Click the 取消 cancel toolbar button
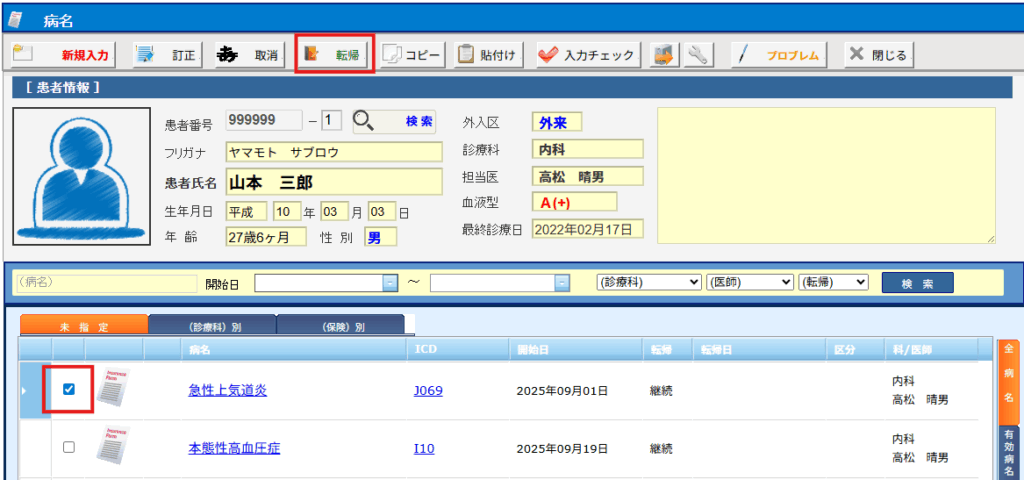Screen dimensions: 1024x480 [248, 55]
